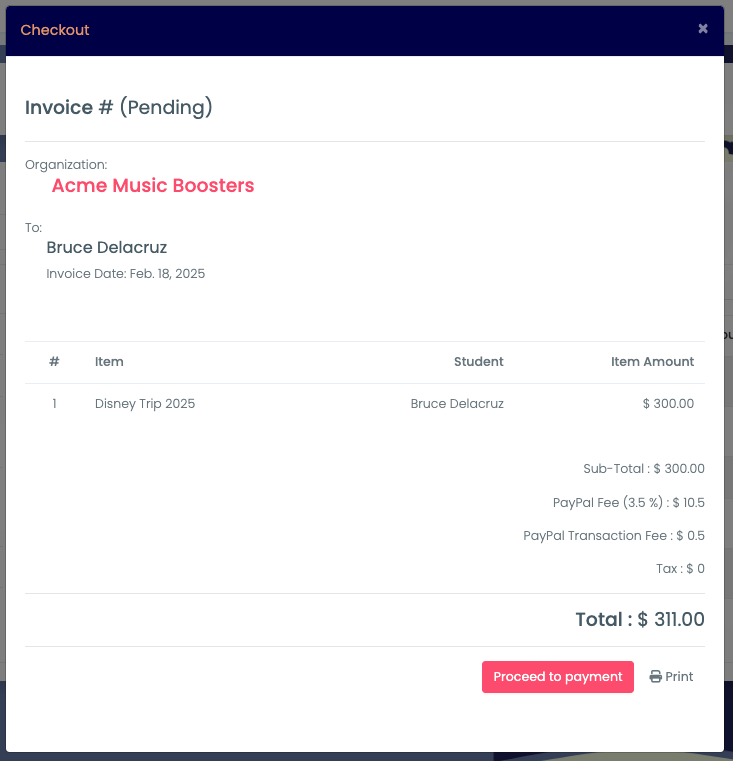The image size is (733, 761).
Task: Click the Invoice Date Feb. 18, 2025 text
Action: pos(126,274)
